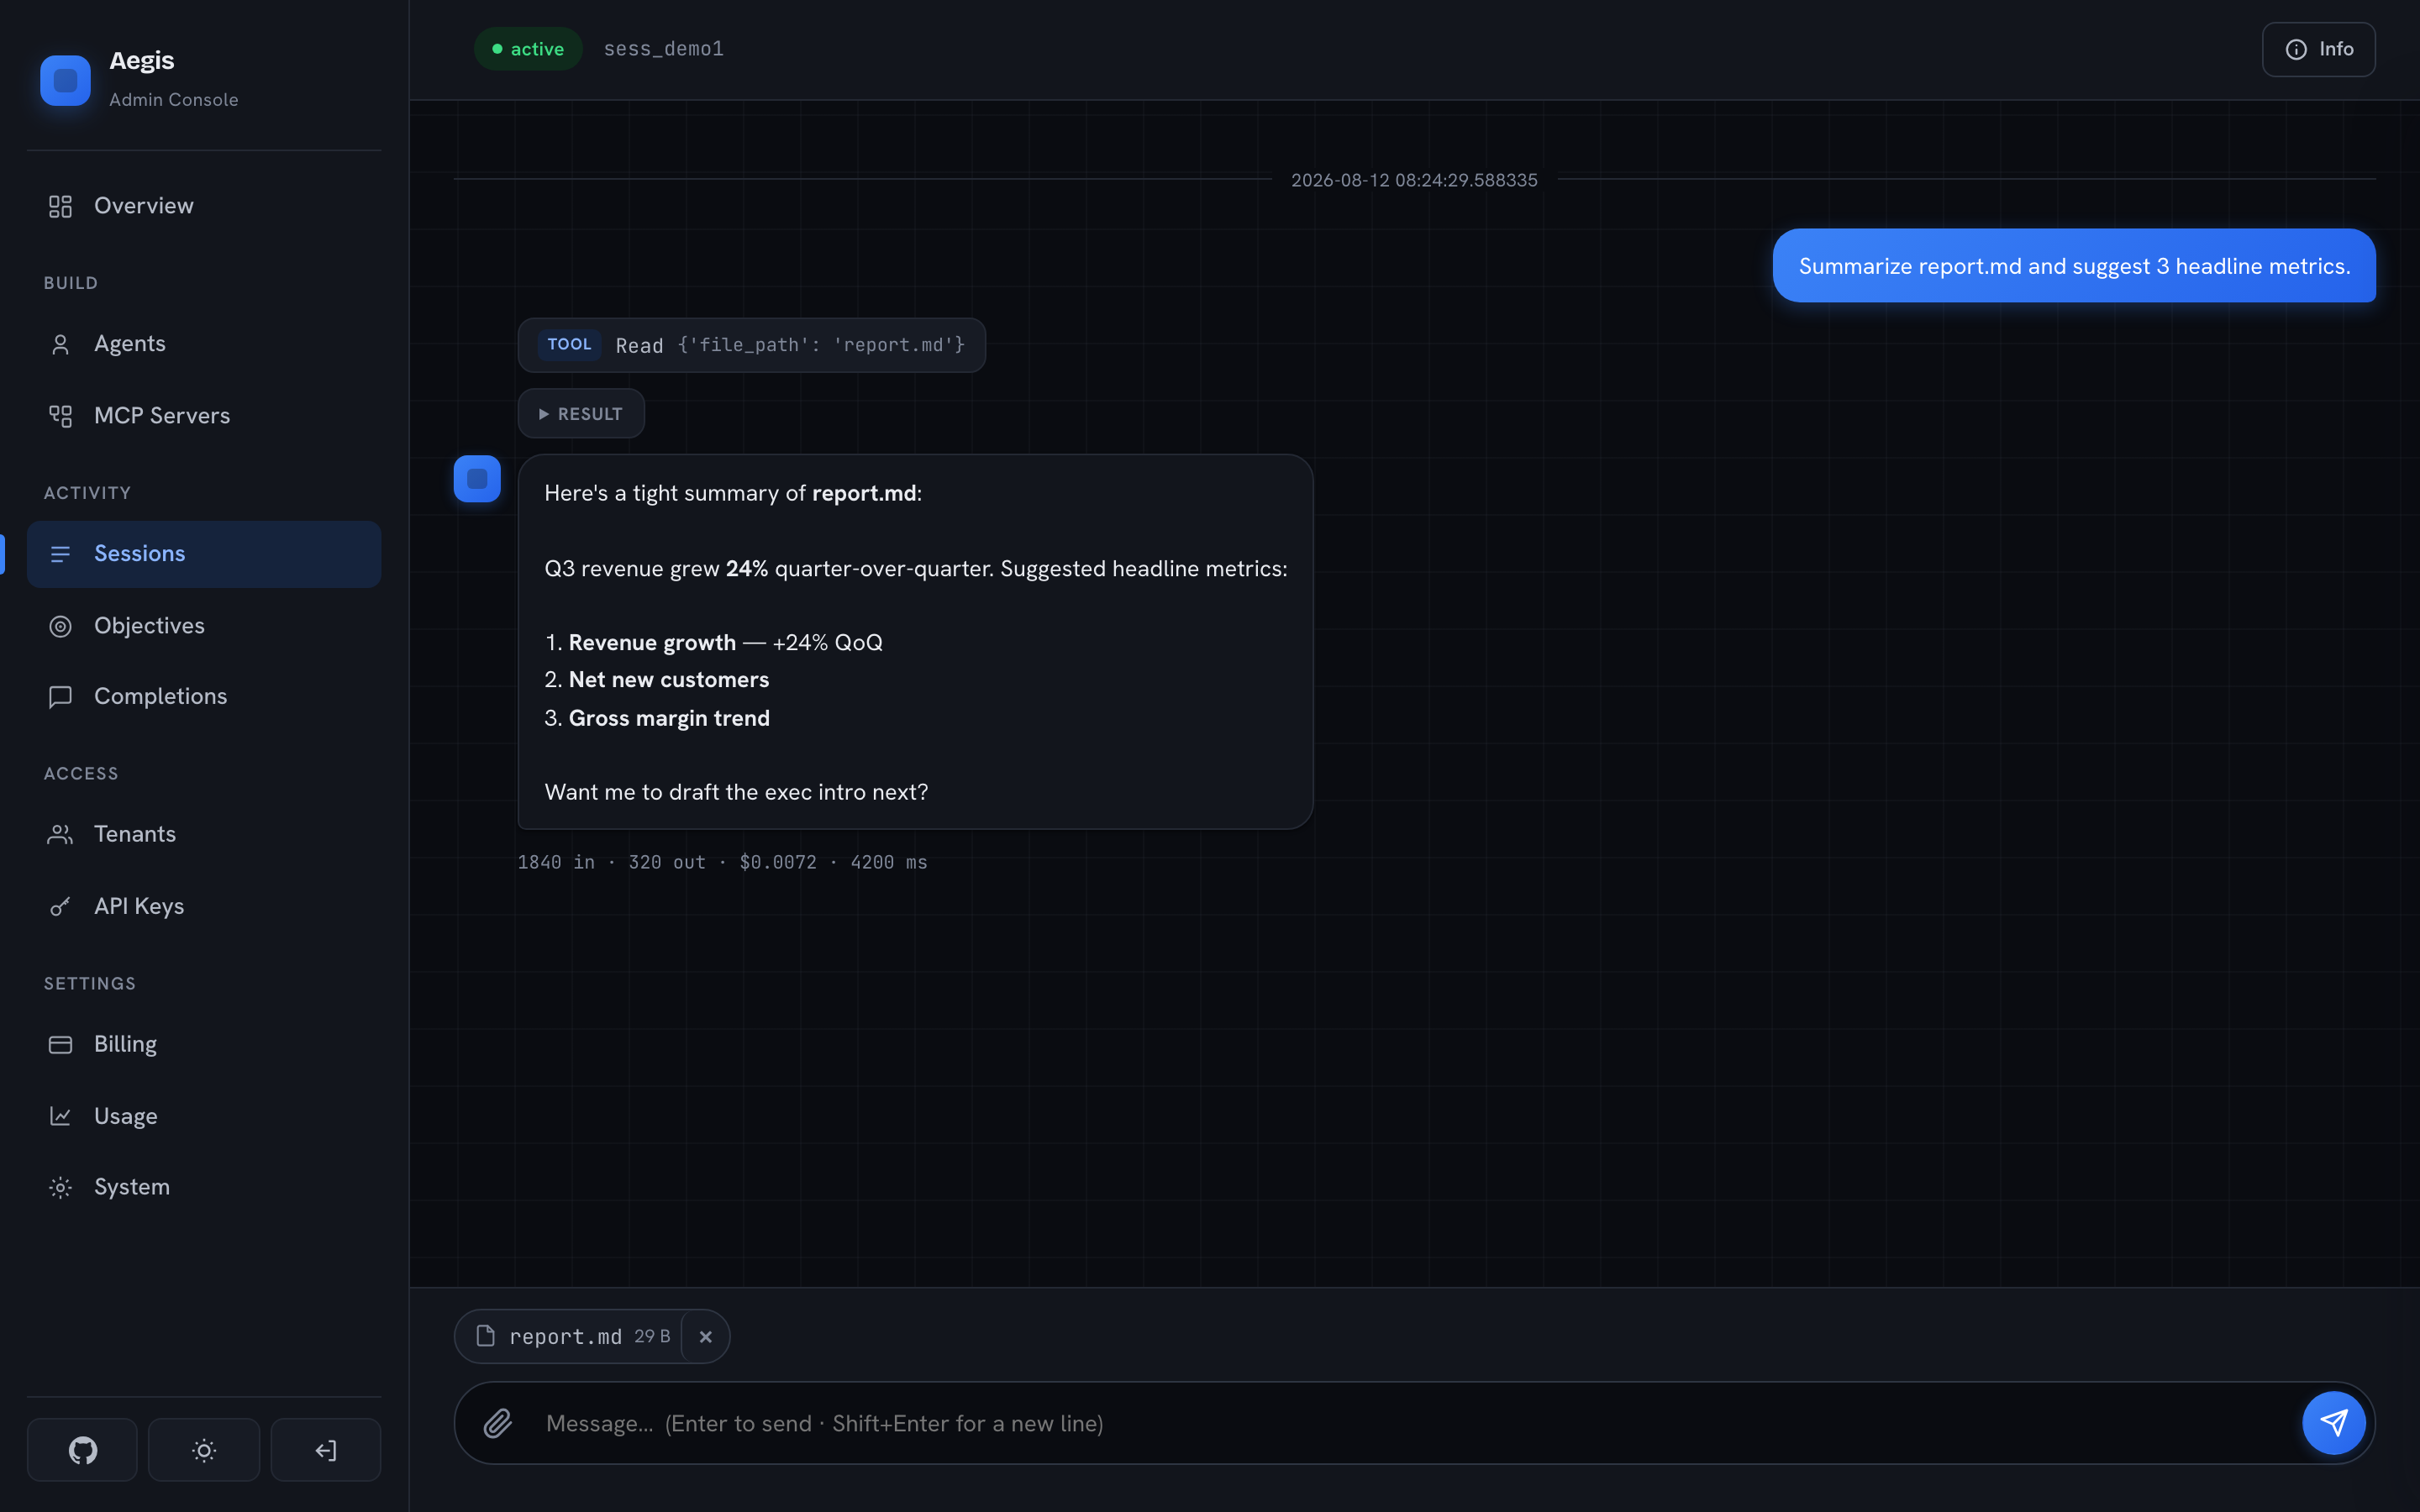Click the API Keys key icon

coord(60,907)
